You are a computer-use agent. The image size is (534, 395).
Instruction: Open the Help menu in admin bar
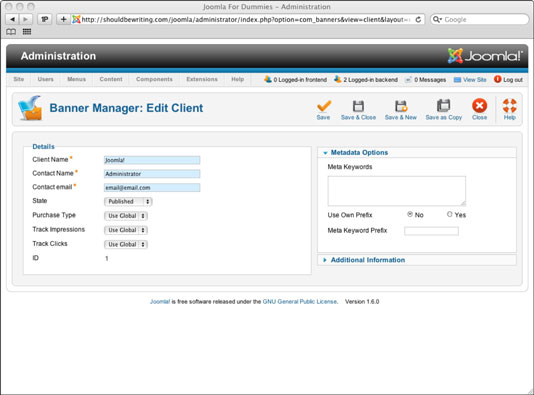238,79
